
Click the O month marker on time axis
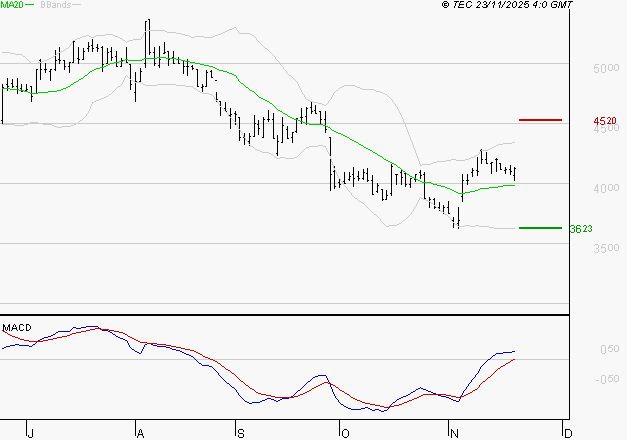345,434
